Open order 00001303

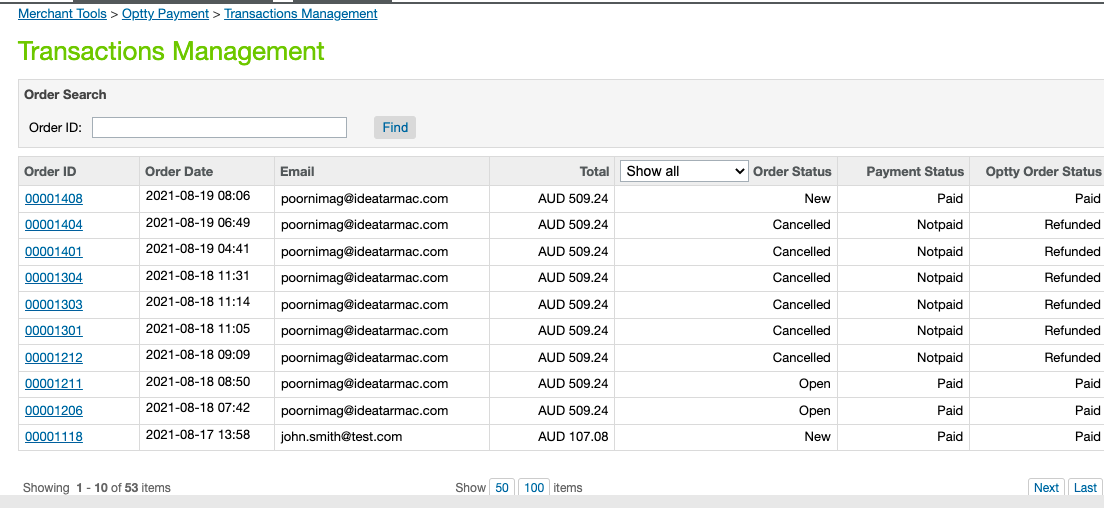point(53,305)
